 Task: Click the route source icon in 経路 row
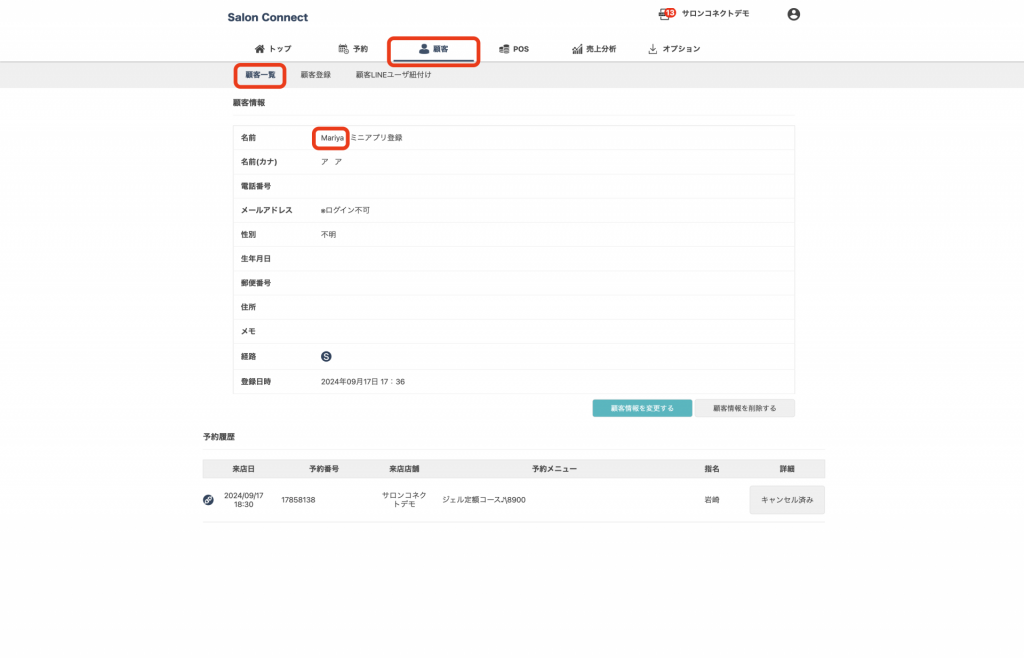pos(326,356)
